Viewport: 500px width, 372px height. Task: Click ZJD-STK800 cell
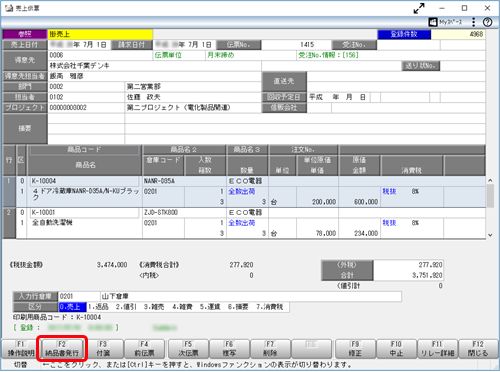point(184,212)
